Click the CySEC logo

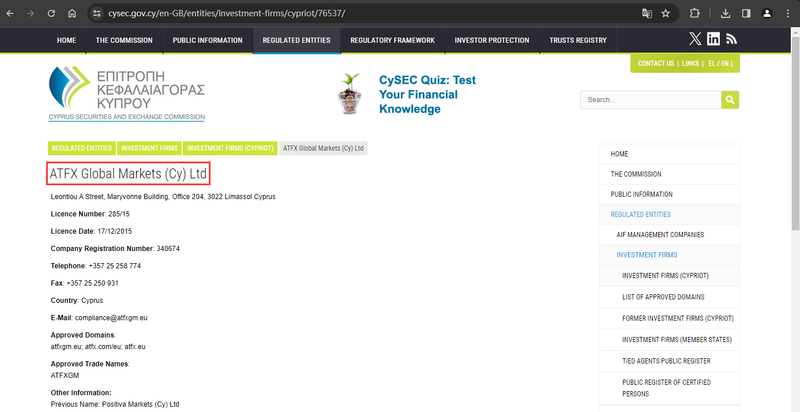pyautogui.click(x=127, y=94)
